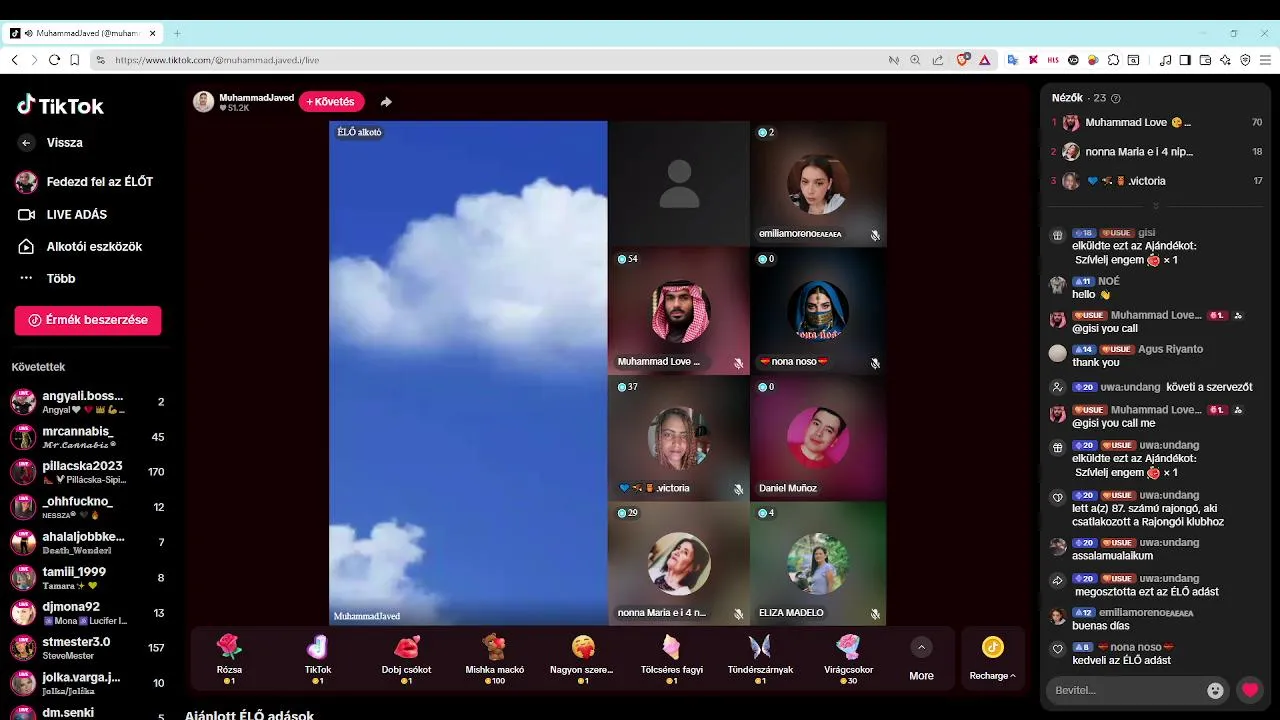1280x720 pixels.
Task: Open translate extension icon
Action: pos(1012,60)
